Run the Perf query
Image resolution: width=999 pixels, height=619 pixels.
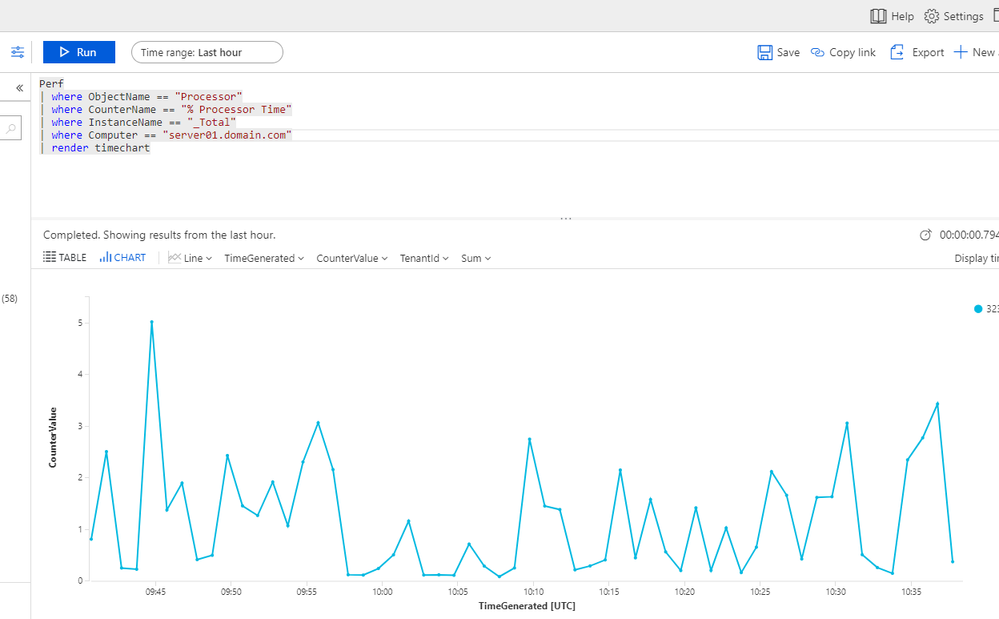[x=78, y=51]
